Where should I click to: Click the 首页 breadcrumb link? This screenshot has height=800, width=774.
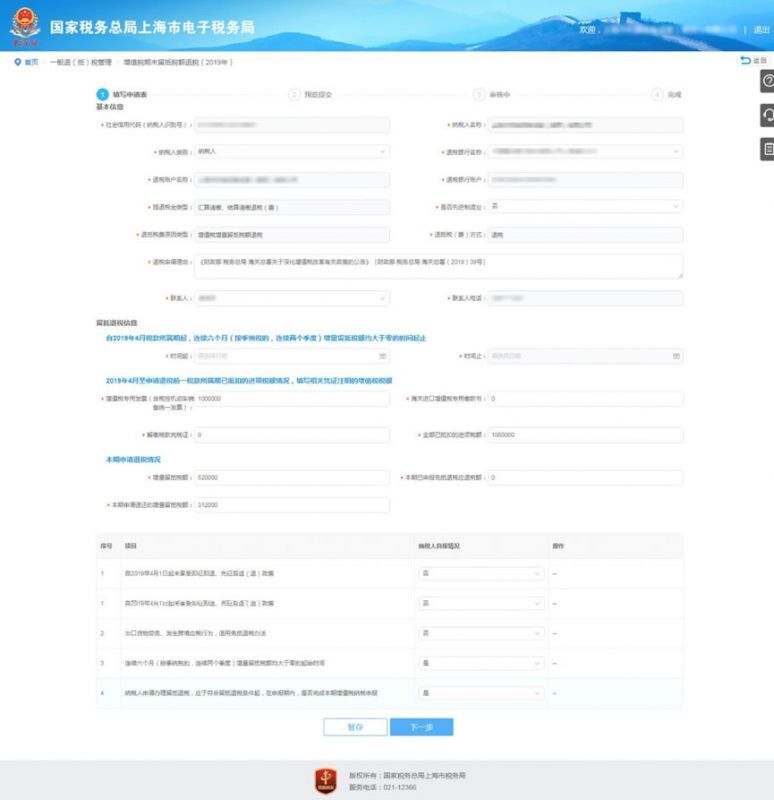pos(32,62)
